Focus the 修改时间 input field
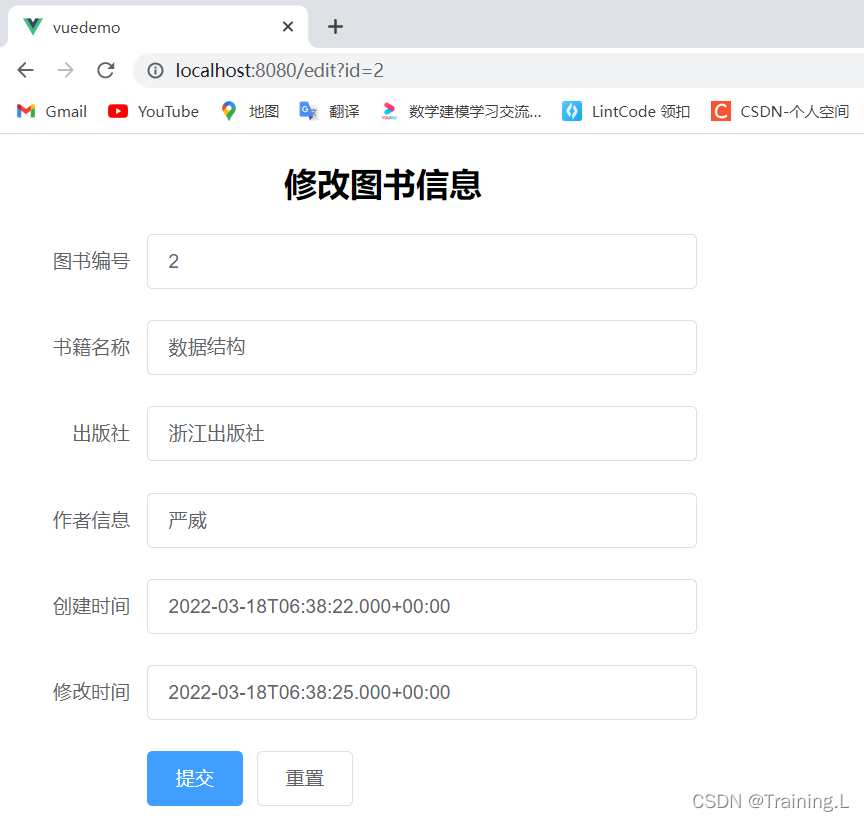Screen dimensions: 864x821 coord(422,692)
